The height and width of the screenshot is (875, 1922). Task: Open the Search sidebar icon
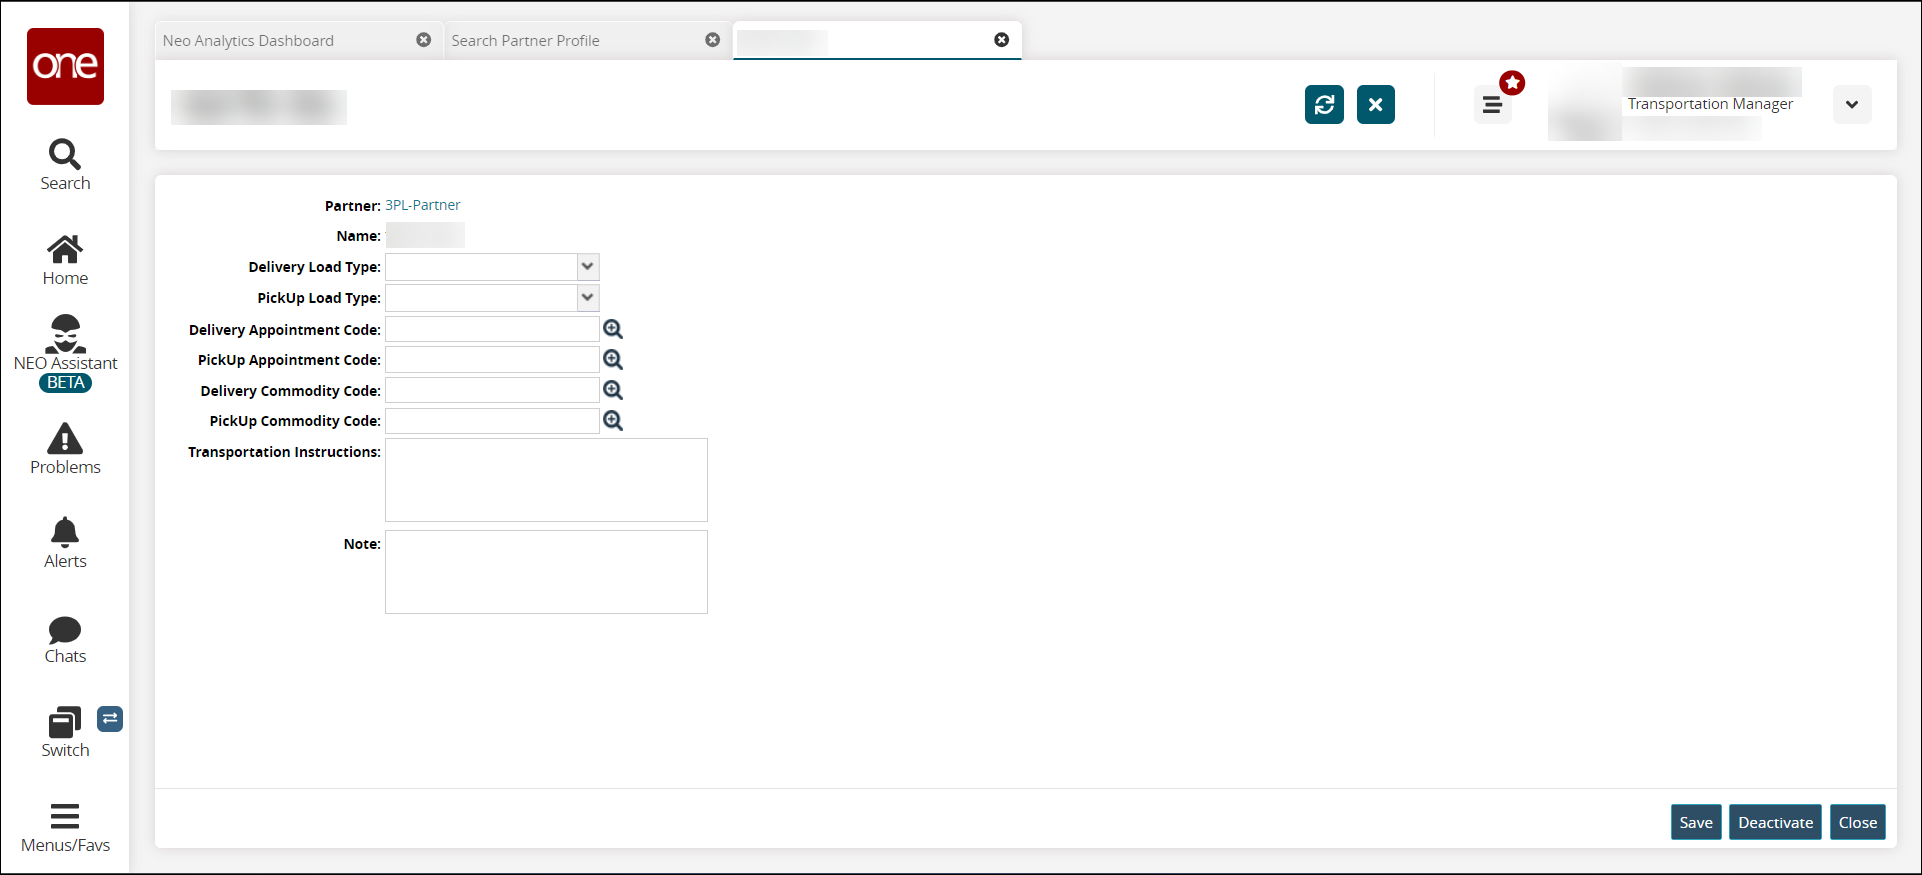coord(65,165)
